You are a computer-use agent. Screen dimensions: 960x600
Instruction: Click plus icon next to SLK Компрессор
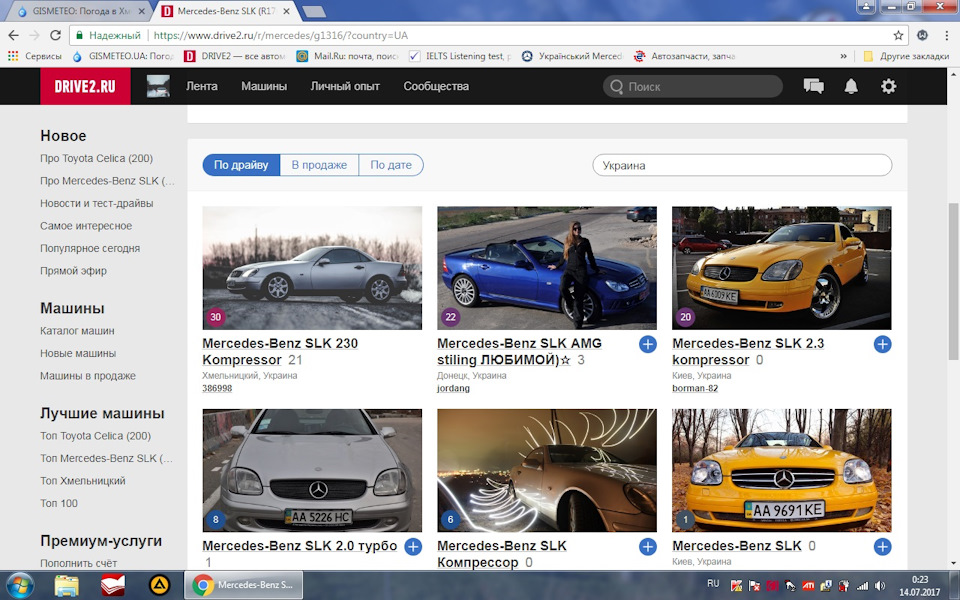[648, 547]
